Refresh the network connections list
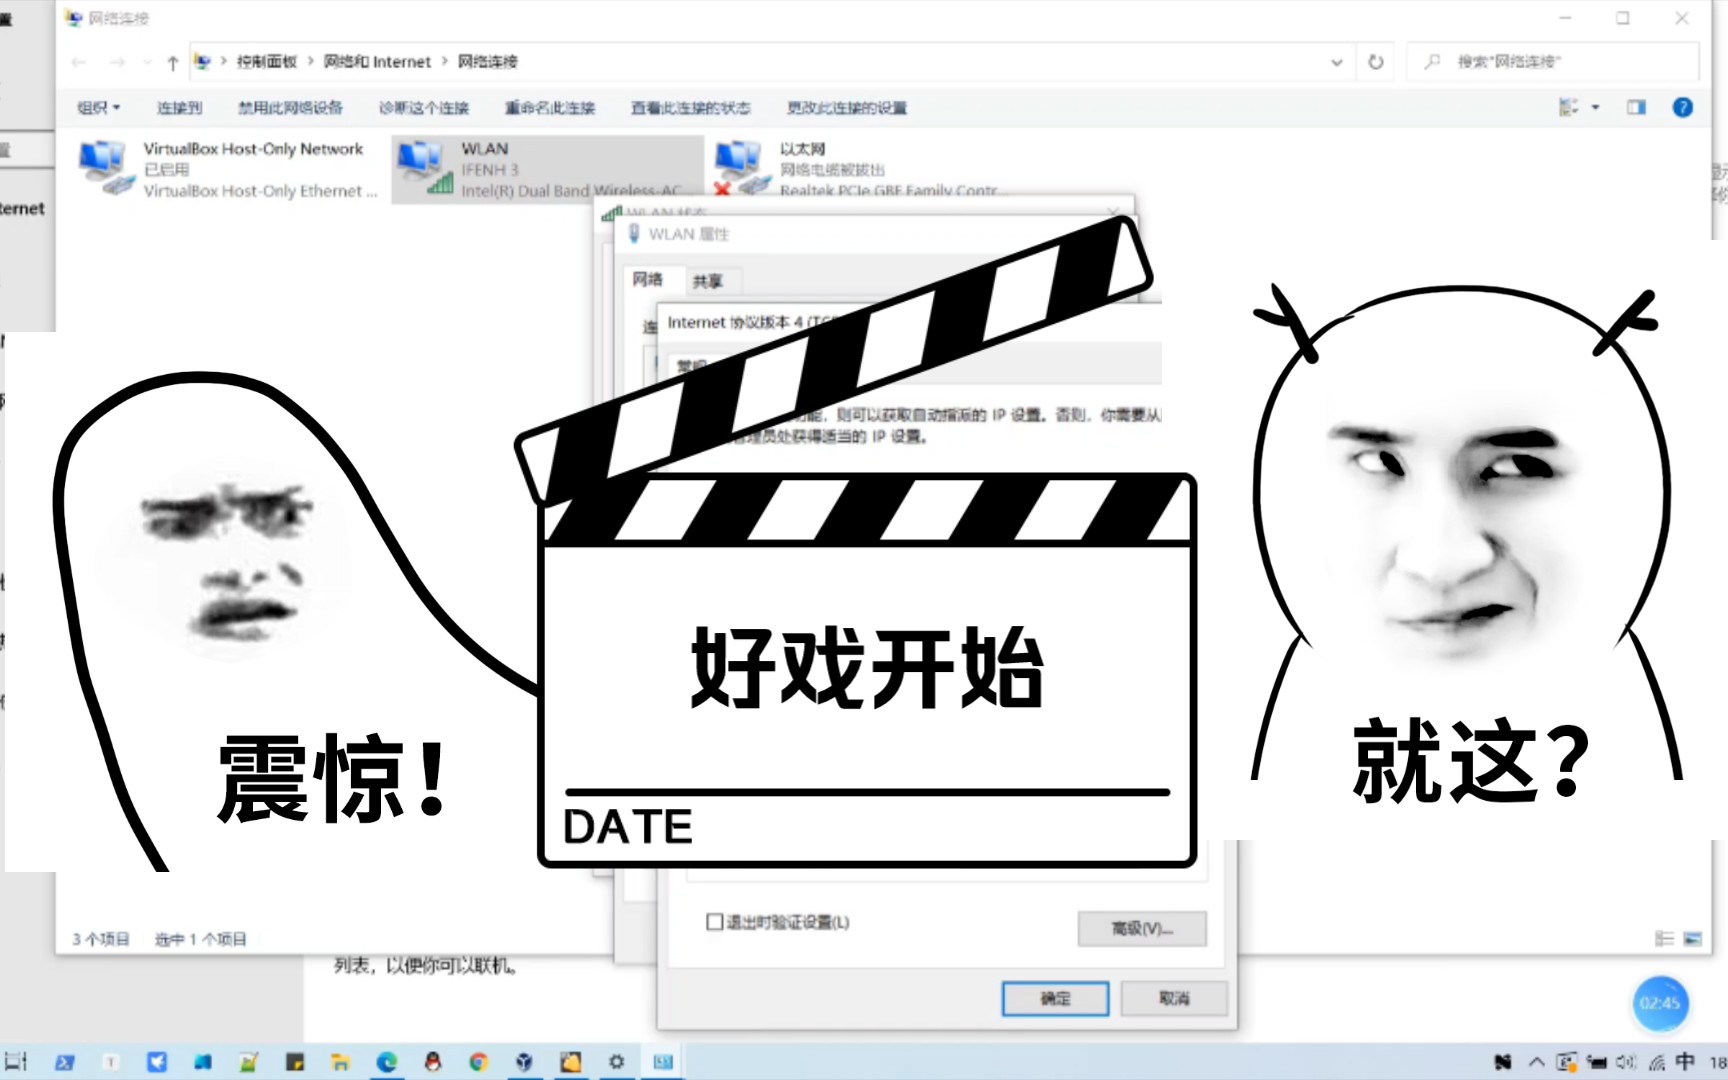 (1374, 61)
